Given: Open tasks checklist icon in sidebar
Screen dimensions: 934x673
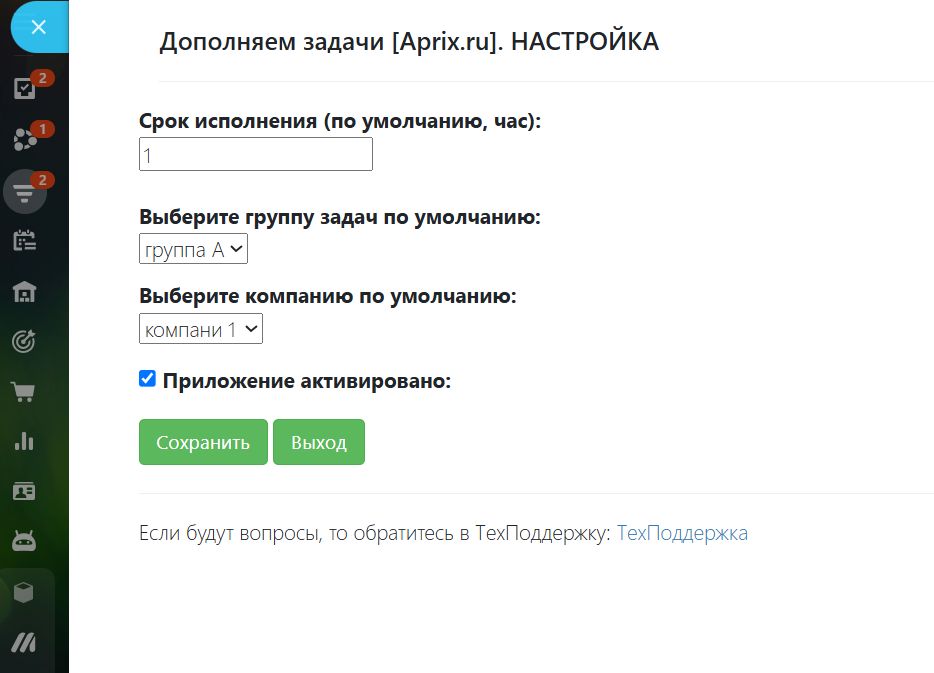Looking at the screenshot, I should pyautogui.click(x=25, y=89).
